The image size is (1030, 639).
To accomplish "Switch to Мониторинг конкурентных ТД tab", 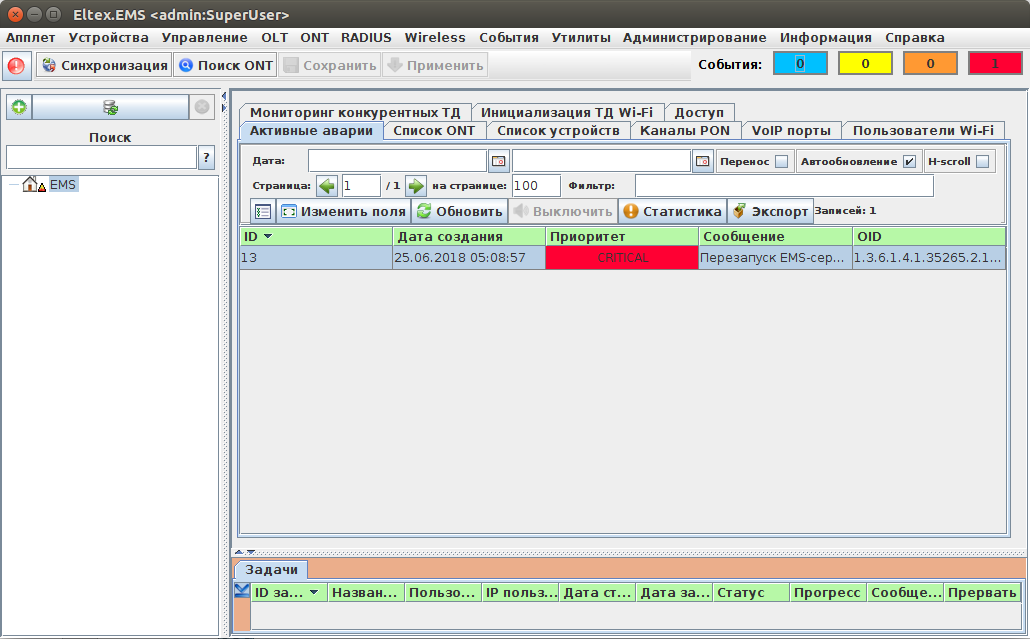I will pos(355,112).
